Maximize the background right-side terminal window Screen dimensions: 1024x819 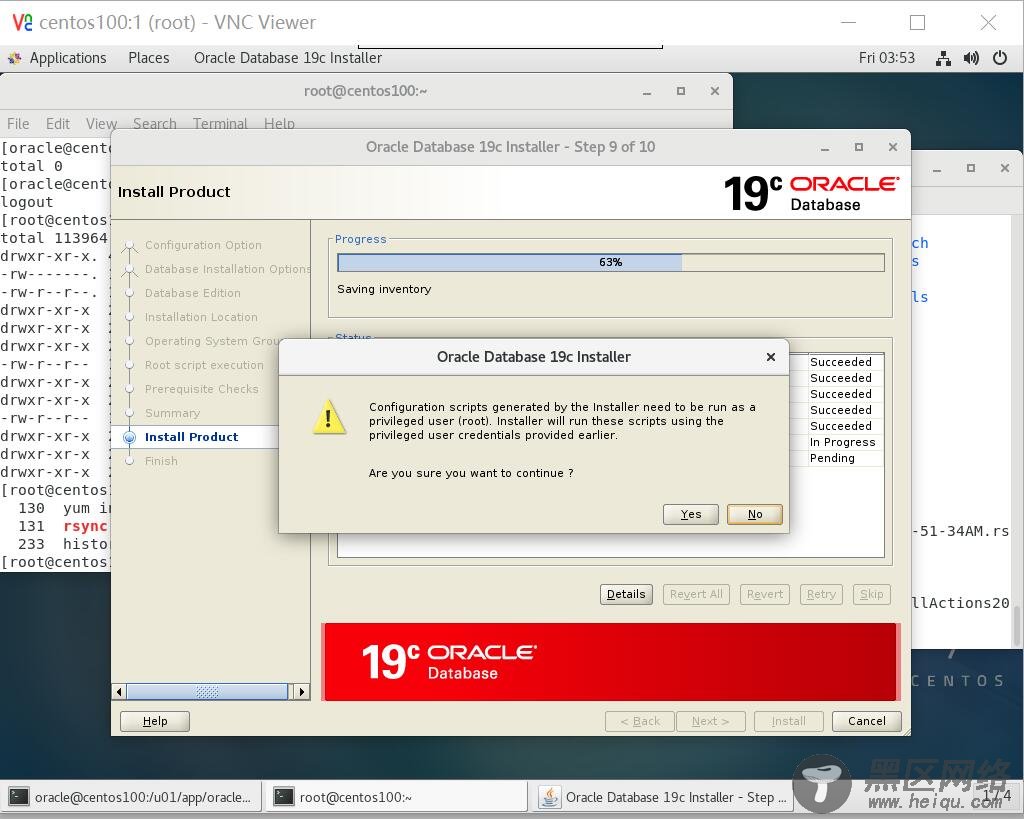pyautogui.click(x=971, y=168)
